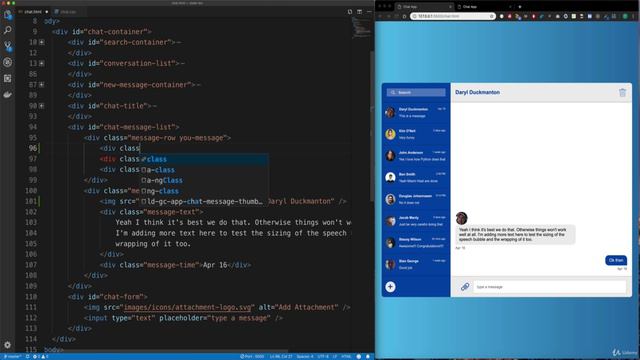Click the 'Ok then' sent message bubble
The height and width of the screenshot is (360, 640).
616,260
